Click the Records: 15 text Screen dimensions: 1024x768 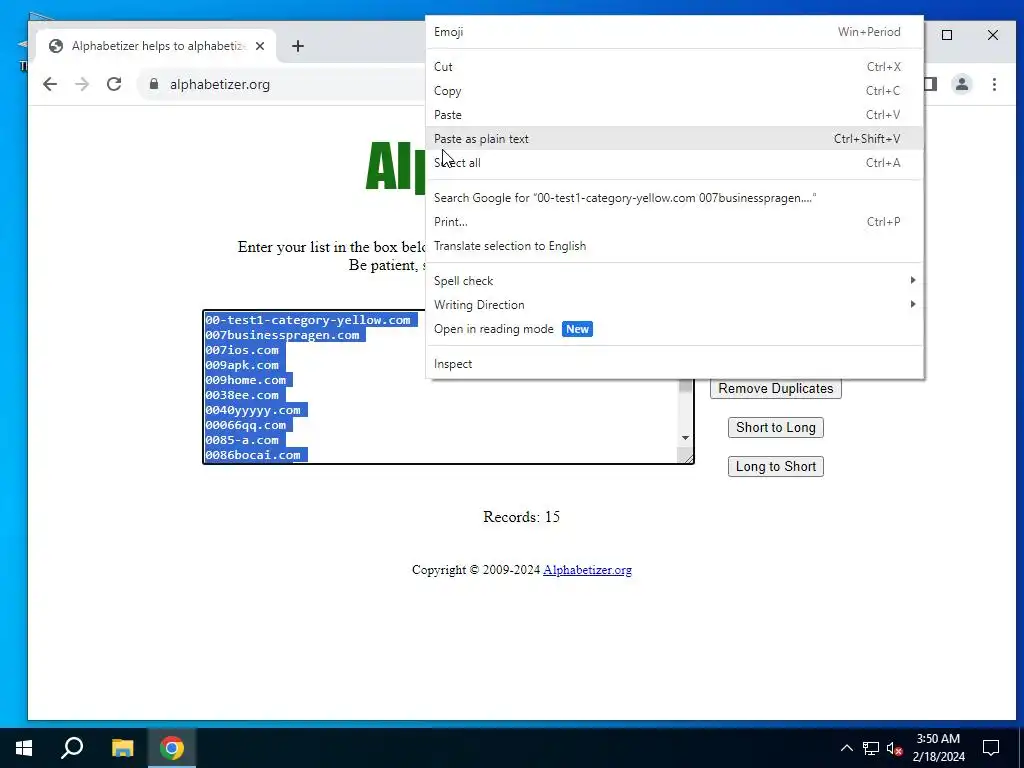click(521, 517)
